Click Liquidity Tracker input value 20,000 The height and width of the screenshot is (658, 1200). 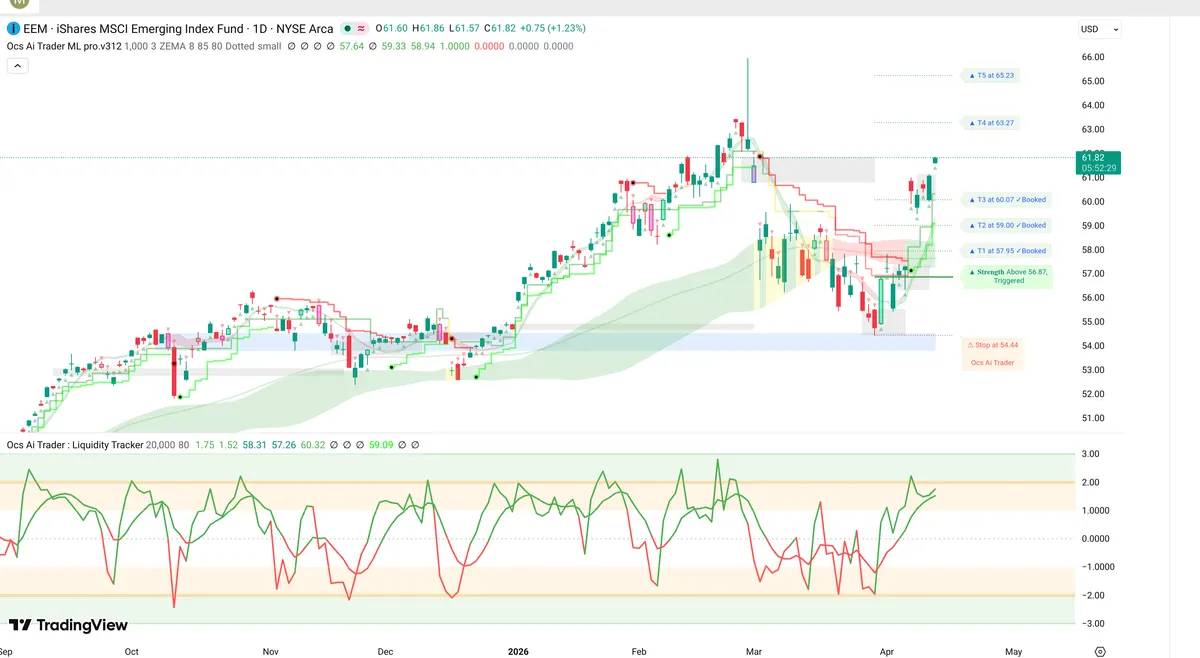point(161,445)
